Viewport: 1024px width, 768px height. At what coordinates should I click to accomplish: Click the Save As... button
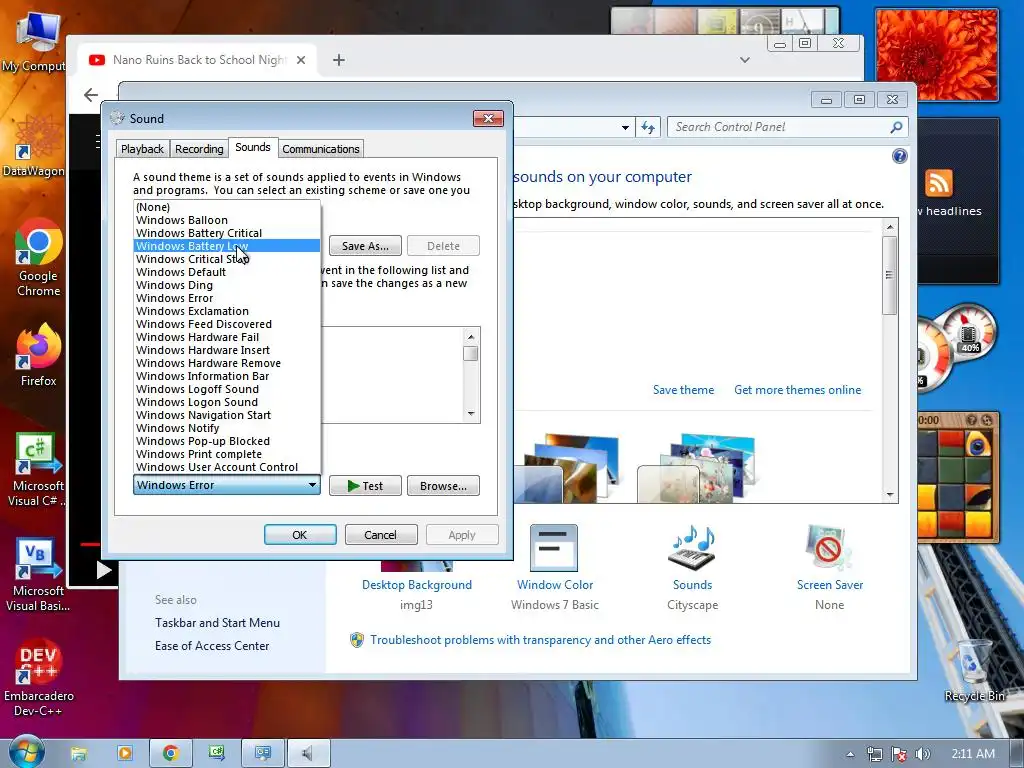point(365,246)
